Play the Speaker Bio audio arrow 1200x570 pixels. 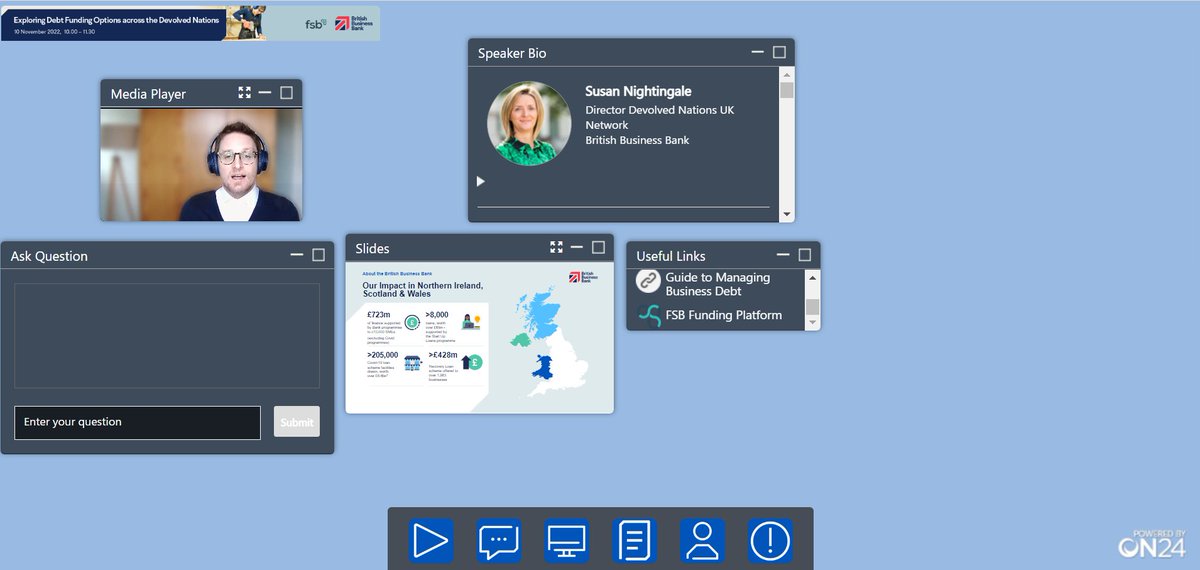[481, 181]
